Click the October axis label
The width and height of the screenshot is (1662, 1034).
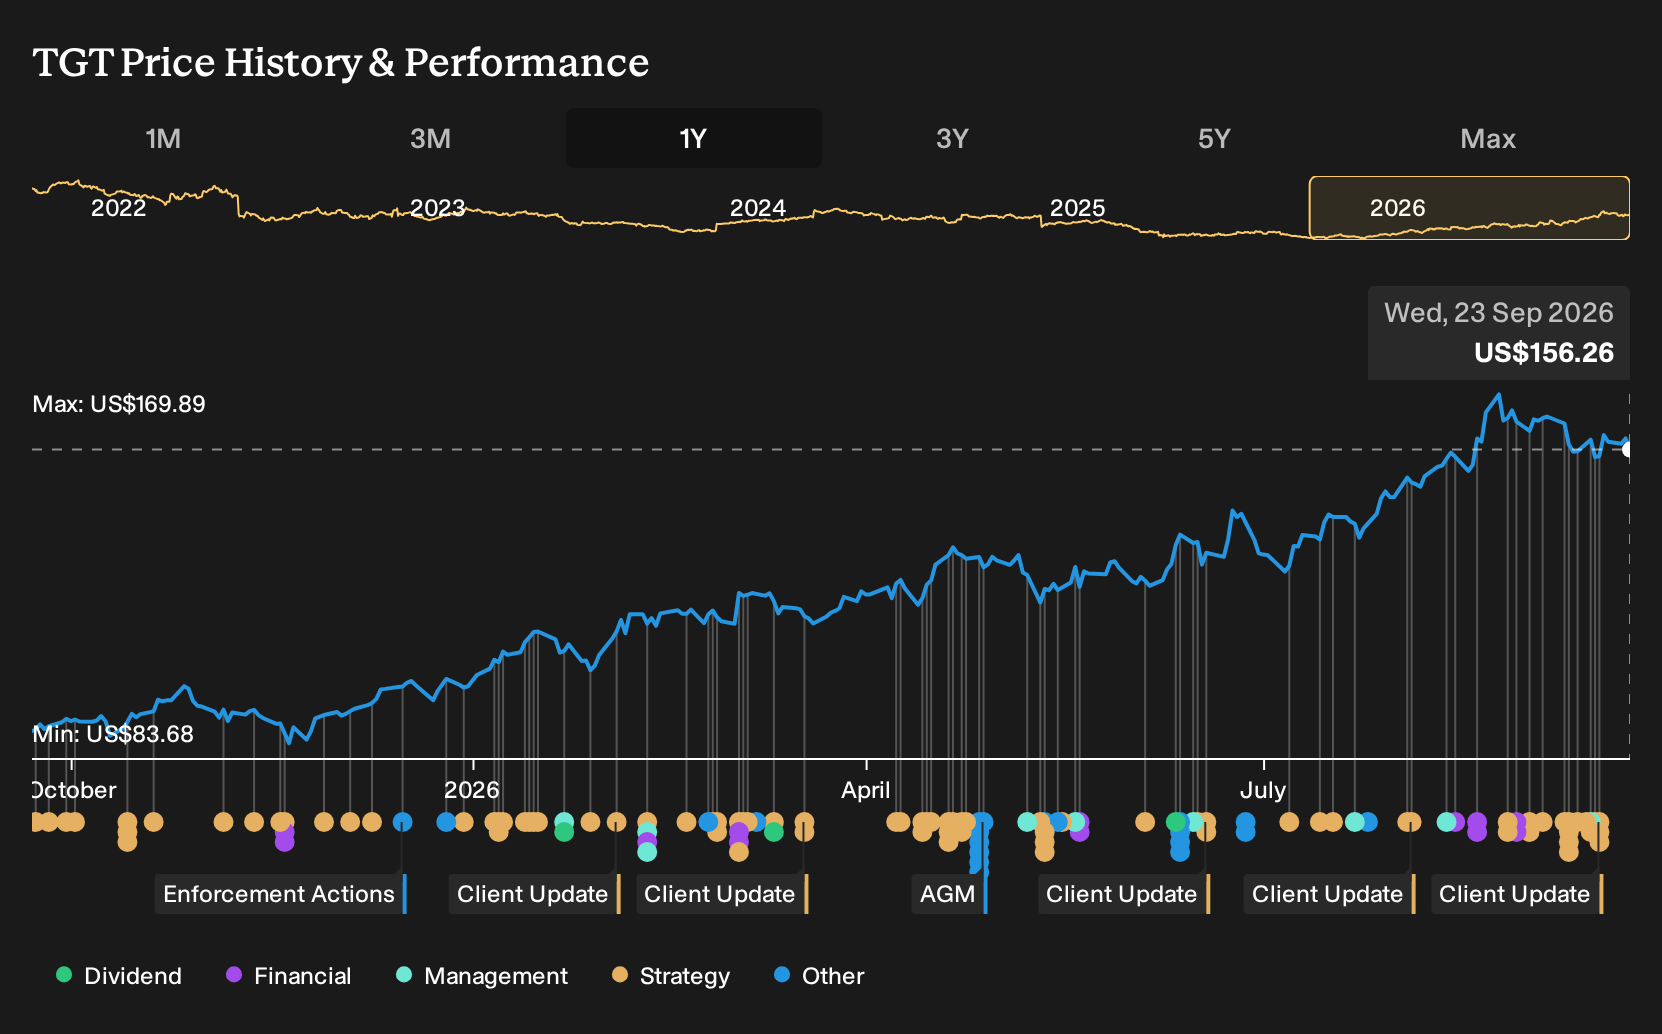(74, 790)
